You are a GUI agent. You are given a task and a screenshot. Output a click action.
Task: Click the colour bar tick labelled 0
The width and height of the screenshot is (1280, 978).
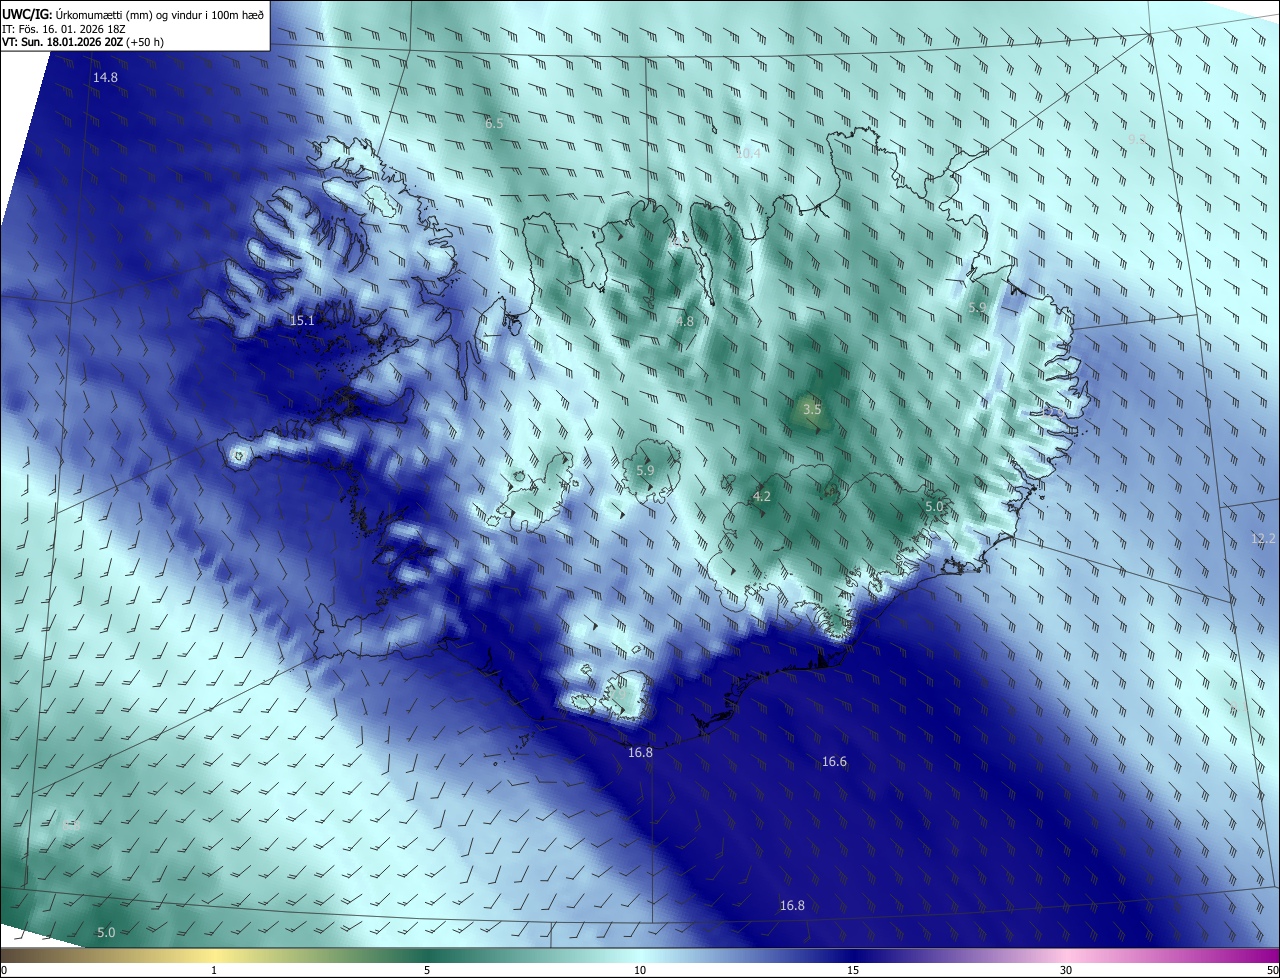pos(4,971)
